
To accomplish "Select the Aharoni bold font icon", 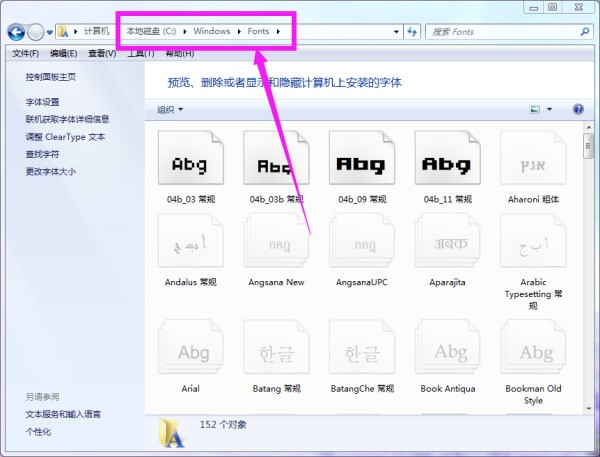I will coord(533,163).
